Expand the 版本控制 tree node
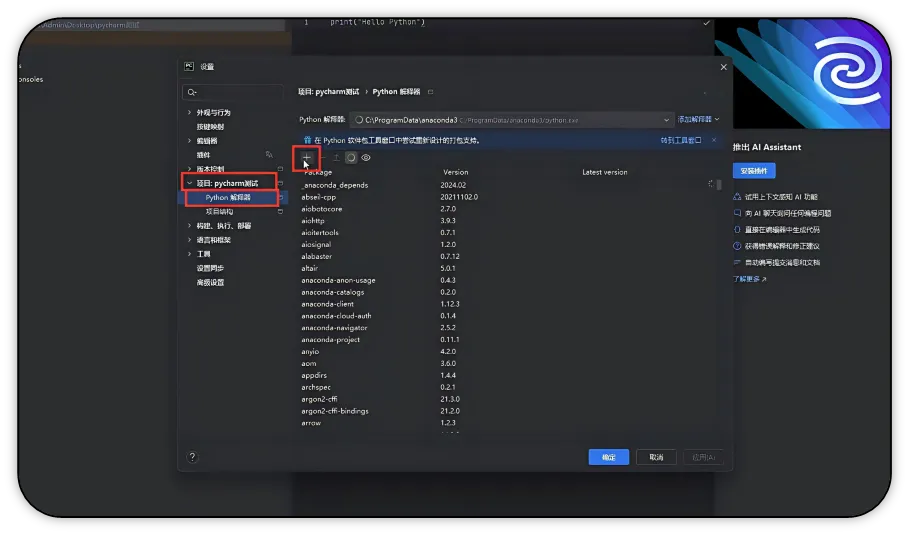 point(189,169)
